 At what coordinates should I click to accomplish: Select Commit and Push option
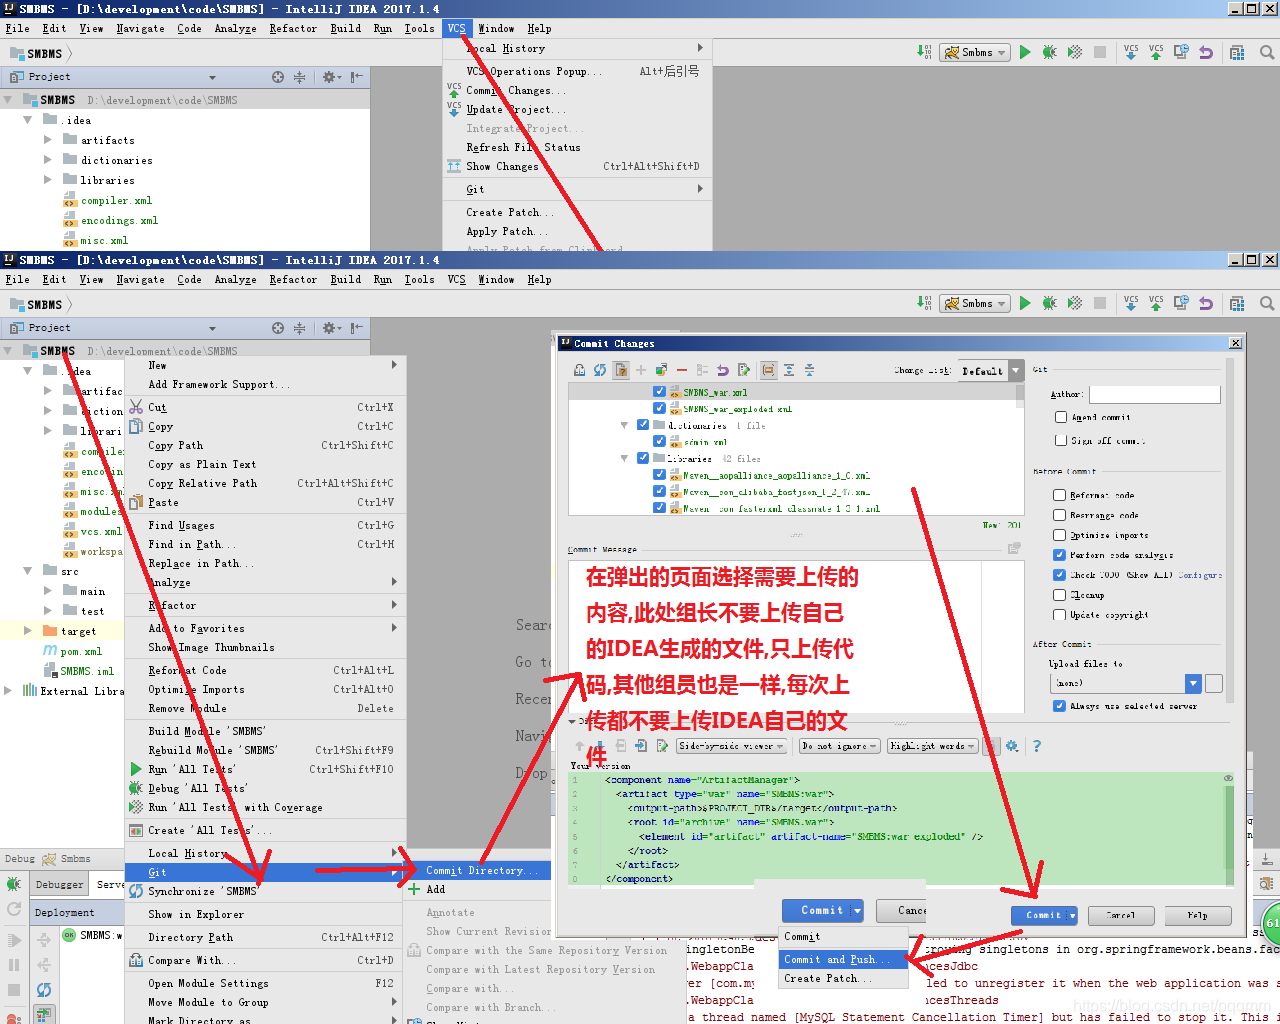(x=843, y=960)
